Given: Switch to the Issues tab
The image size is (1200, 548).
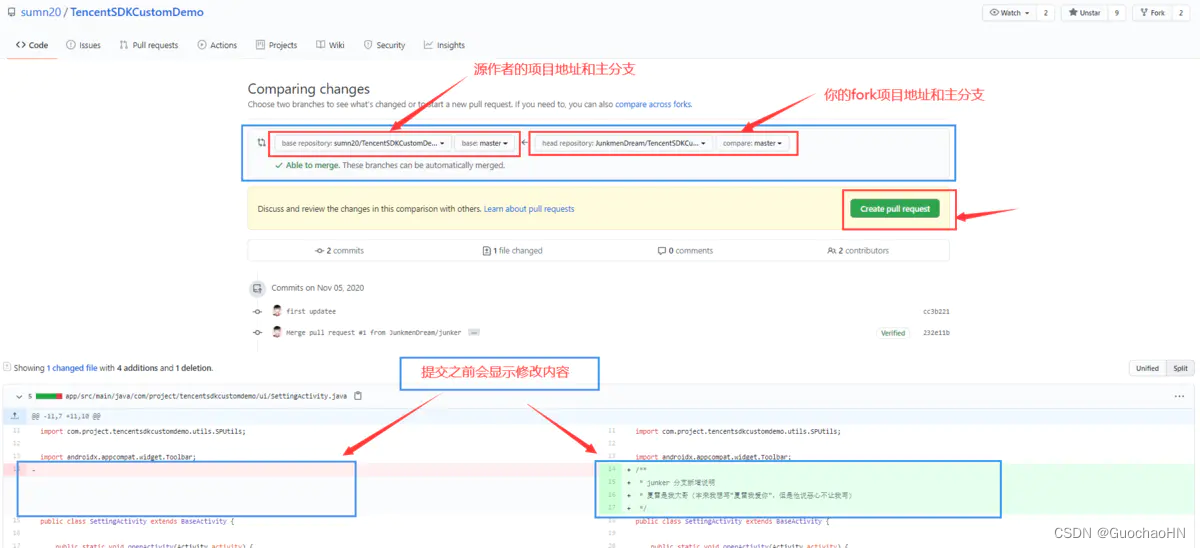Looking at the screenshot, I should click(x=83, y=45).
